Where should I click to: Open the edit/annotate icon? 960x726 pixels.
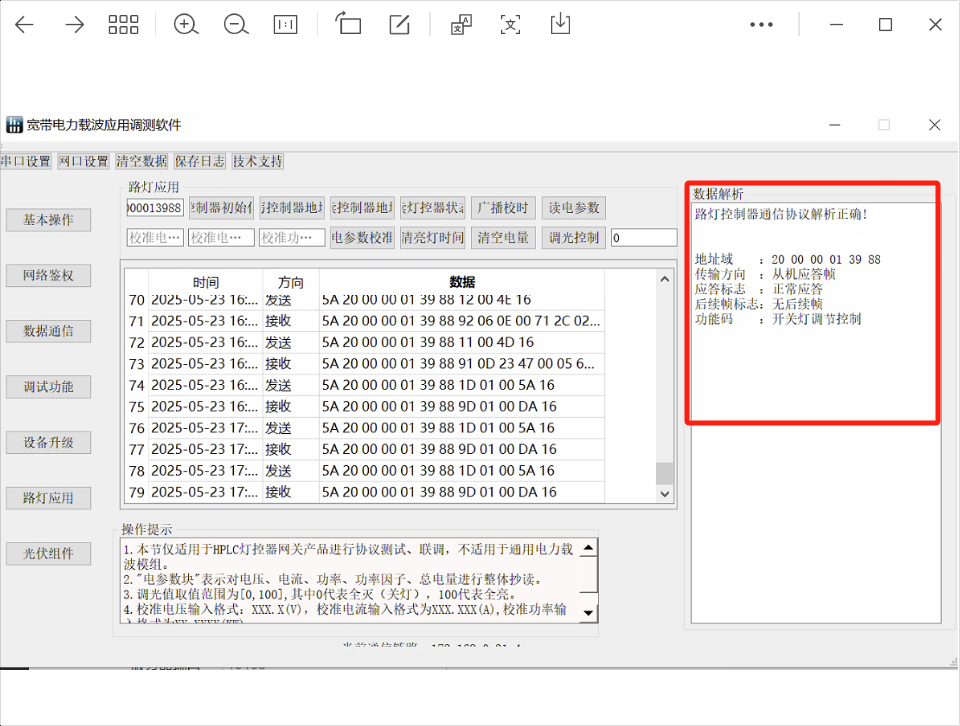click(x=399, y=24)
